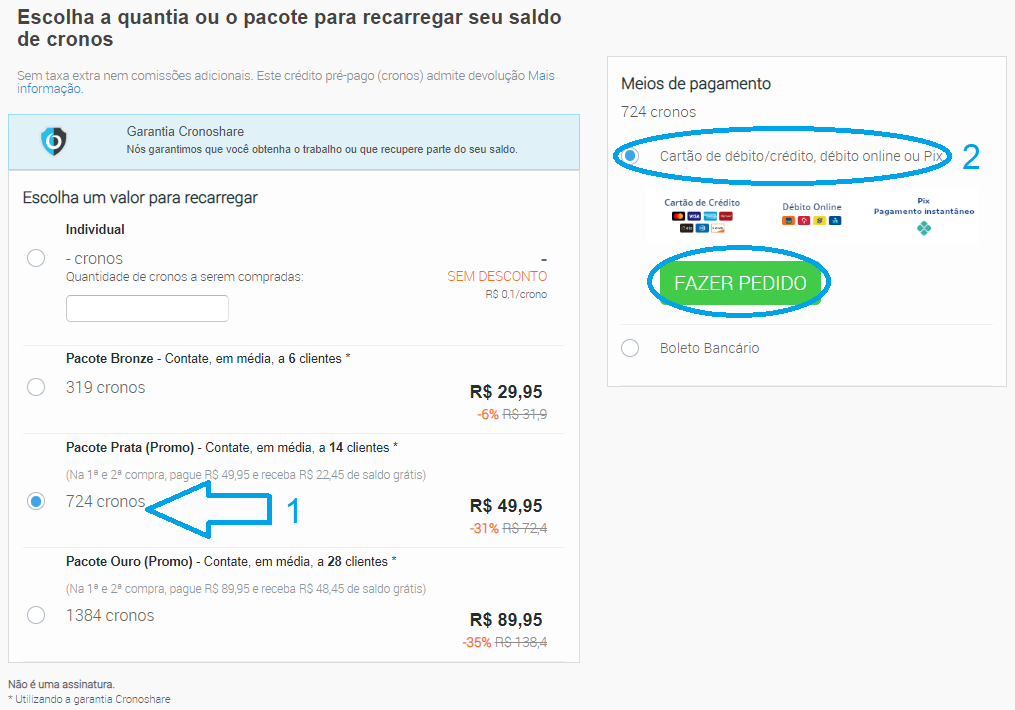Click the R$ 49,95 Prata package price

[x=506, y=505]
